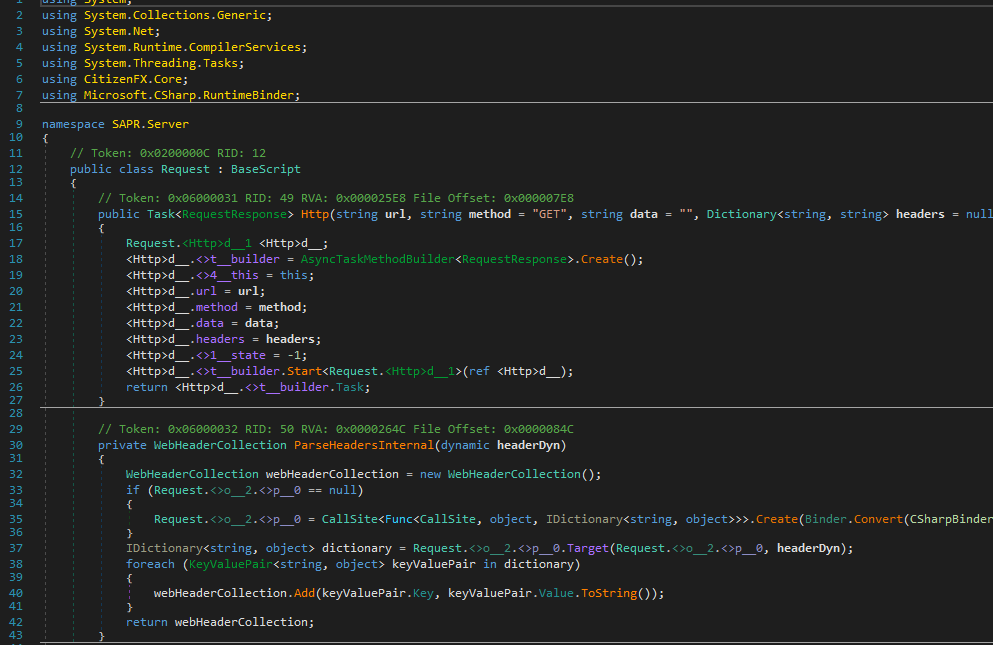This screenshot has width=993, height=645.
Task: Open the ParseHeadersInternal method definition name
Action: tap(364, 444)
